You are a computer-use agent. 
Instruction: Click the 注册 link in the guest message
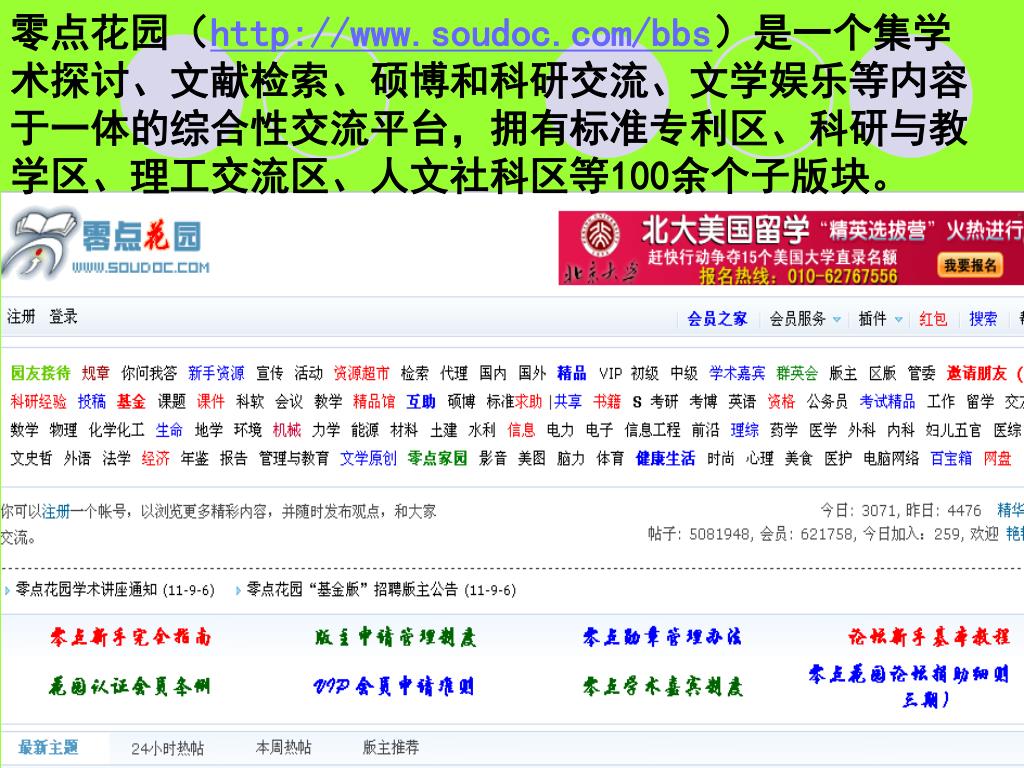coord(56,511)
